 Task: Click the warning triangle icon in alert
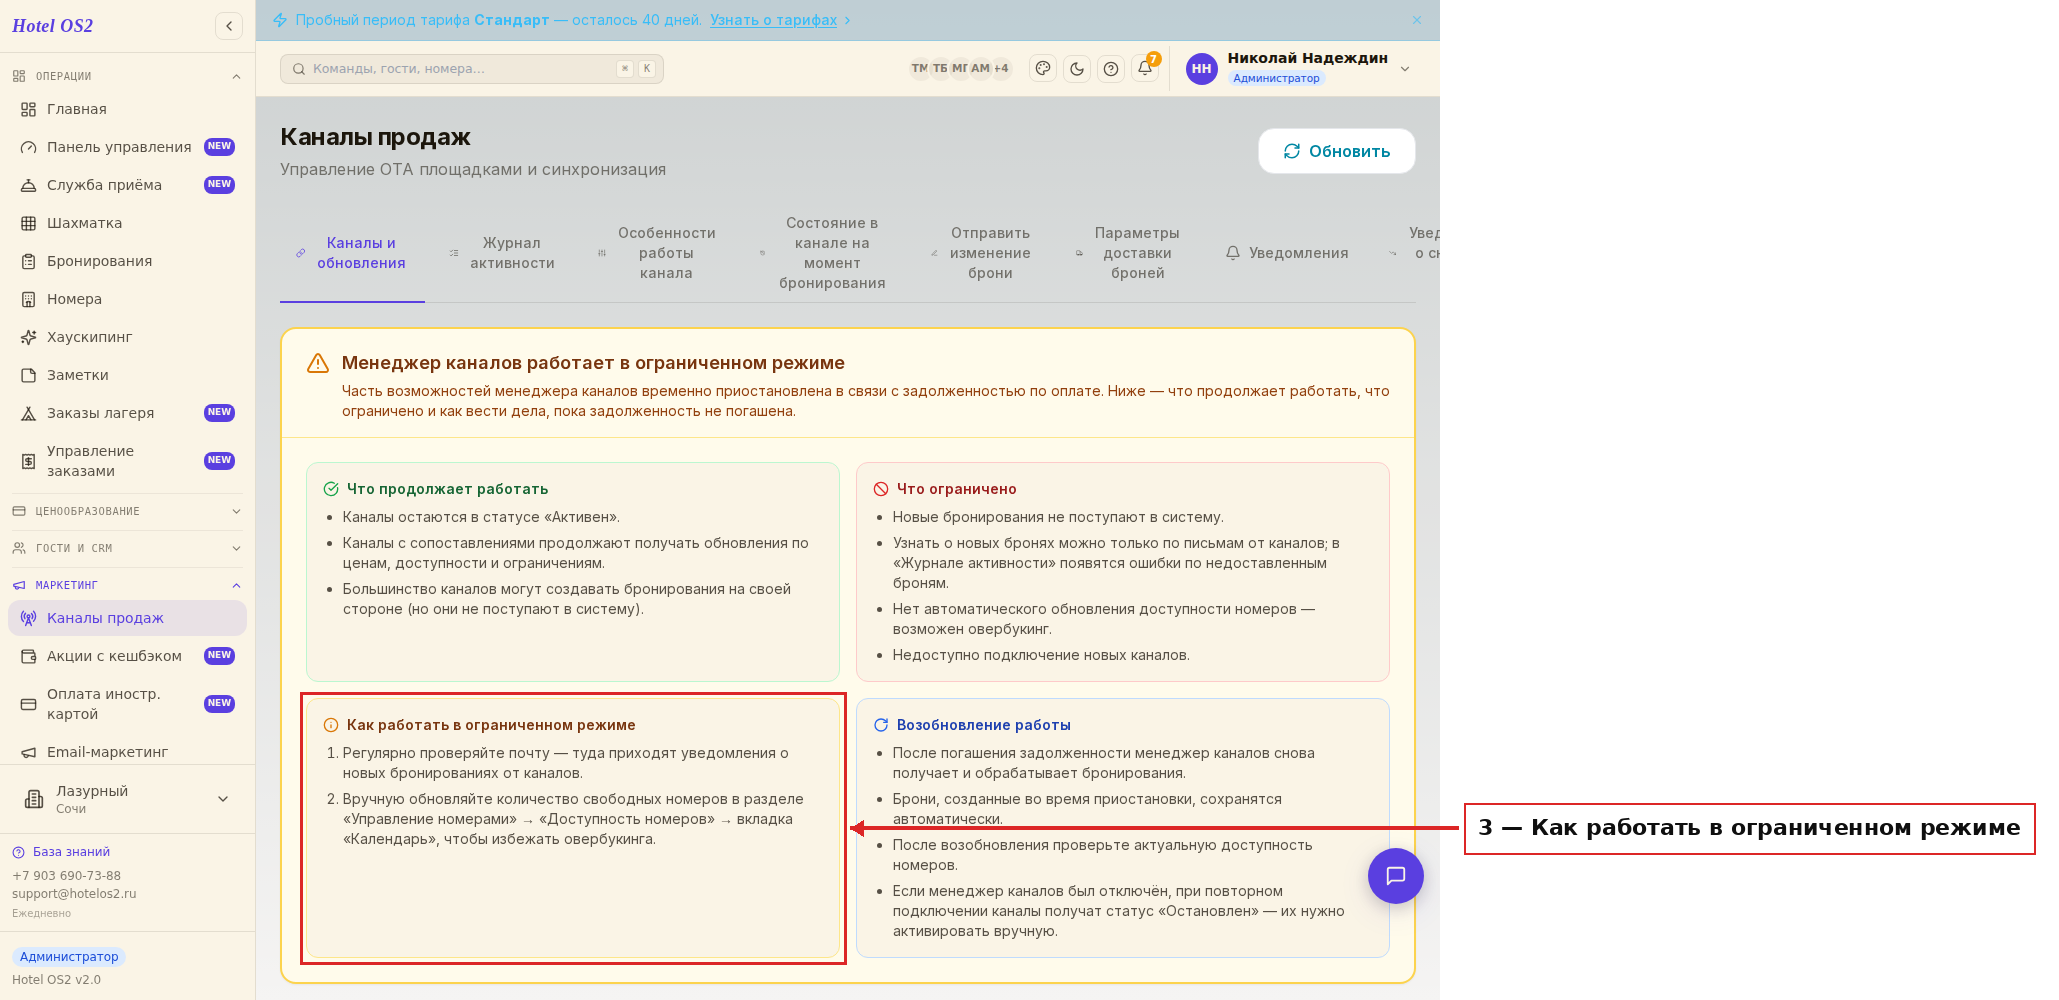[318, 363]
